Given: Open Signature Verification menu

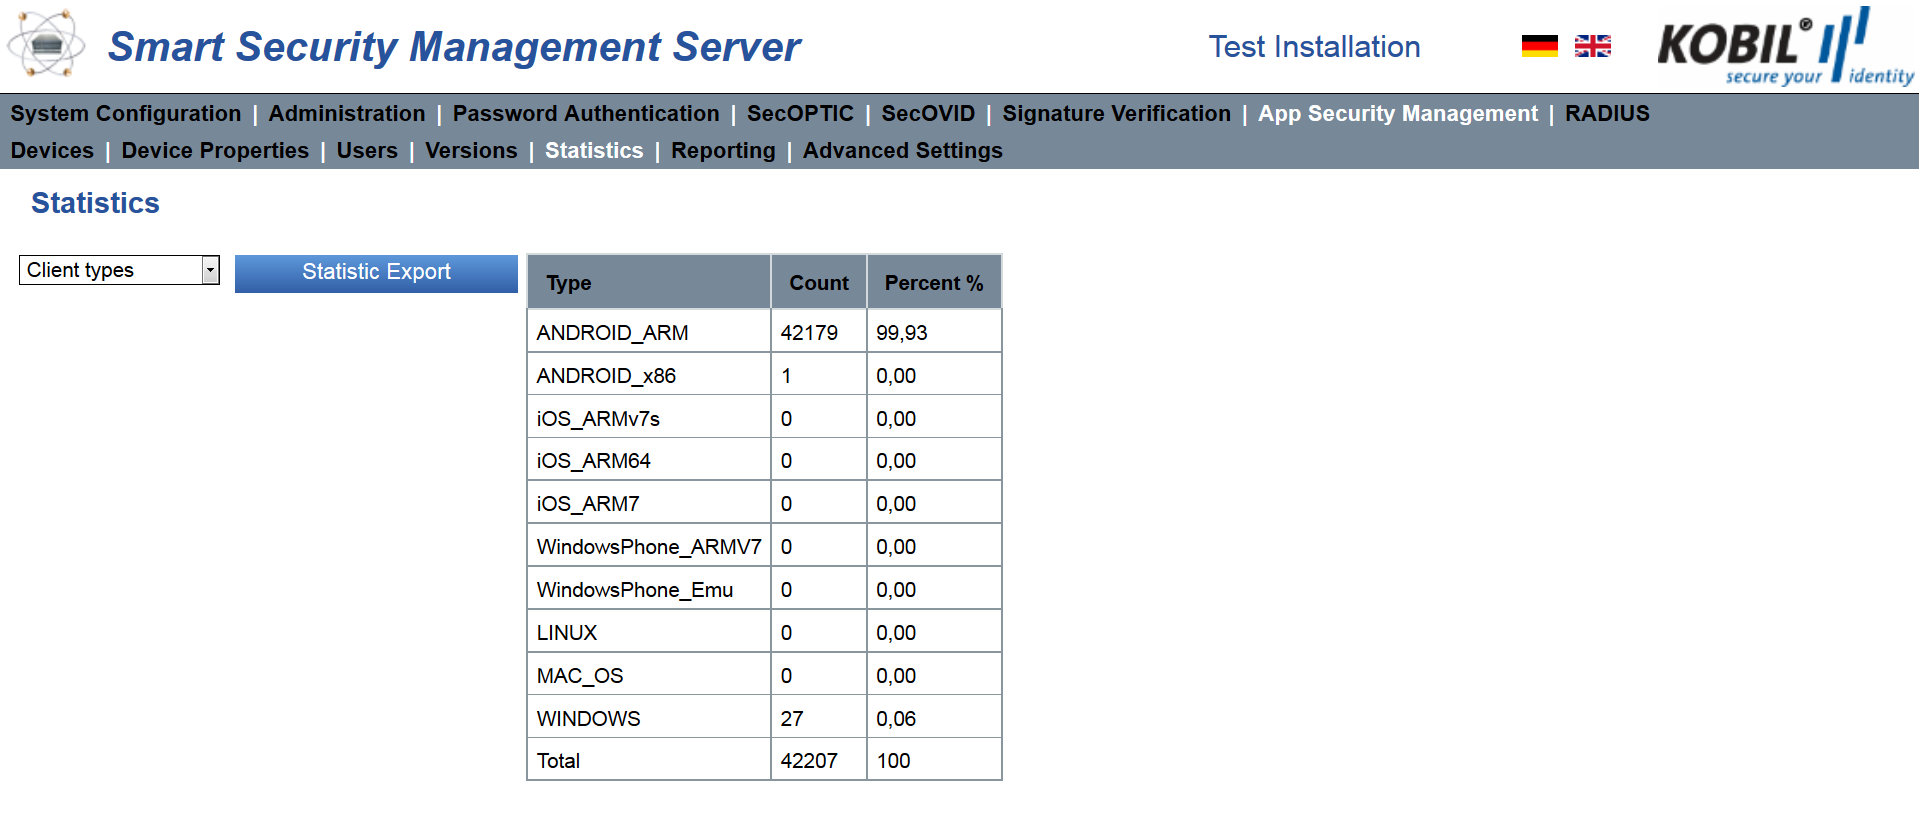Looking at the screenshot, I should (x=1116, y=114).
